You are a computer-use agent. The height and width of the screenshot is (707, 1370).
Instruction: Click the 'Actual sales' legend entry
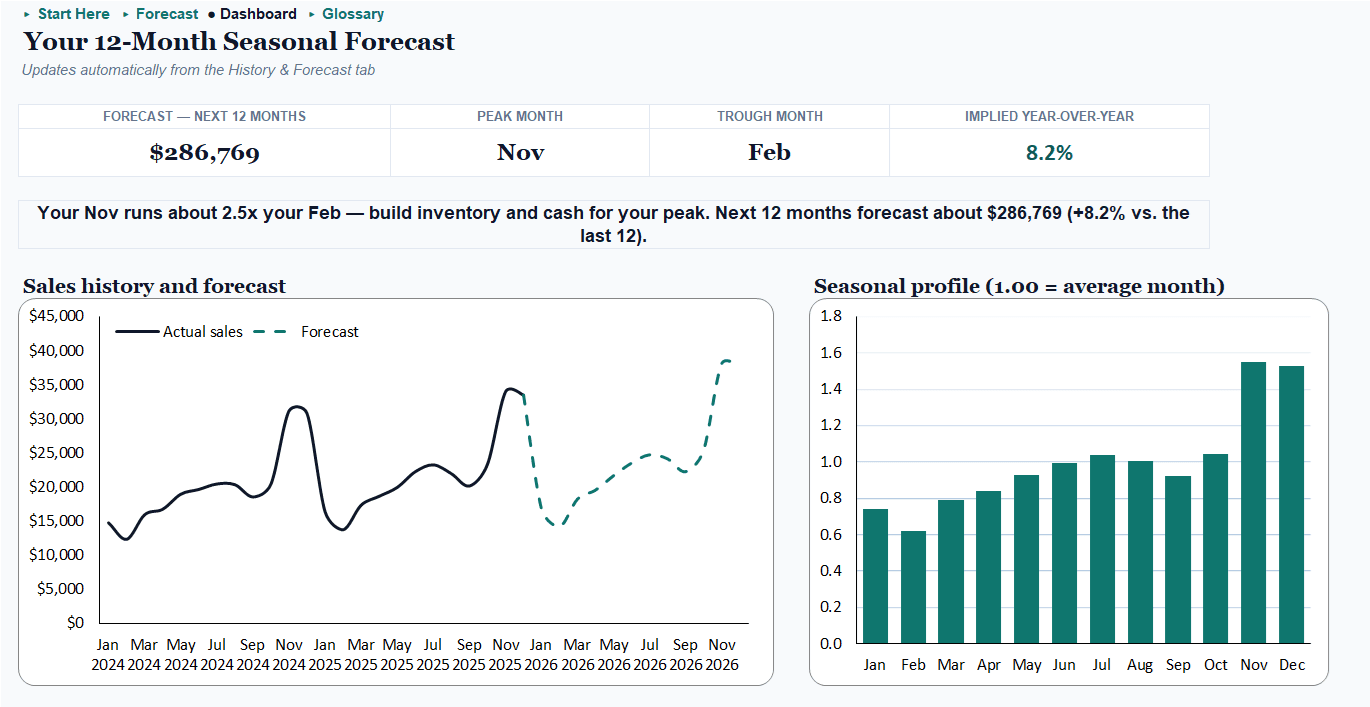[x=180, y=332]
